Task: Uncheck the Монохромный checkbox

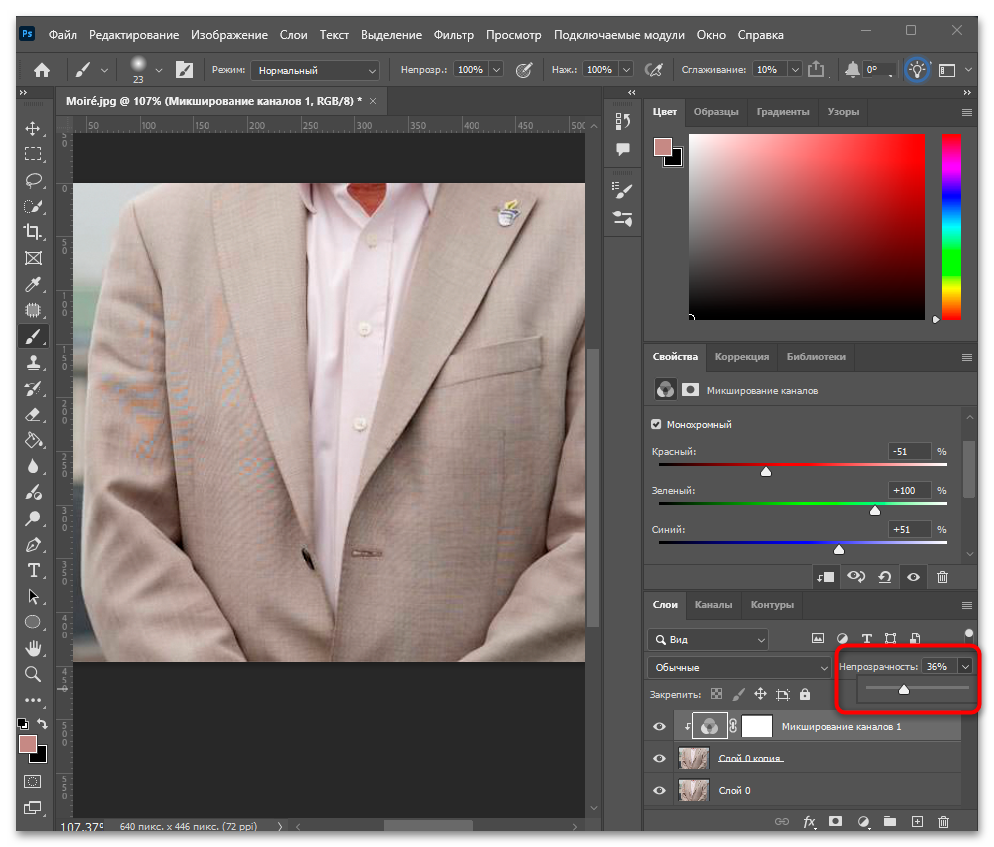Action: (x=656, y=424)
